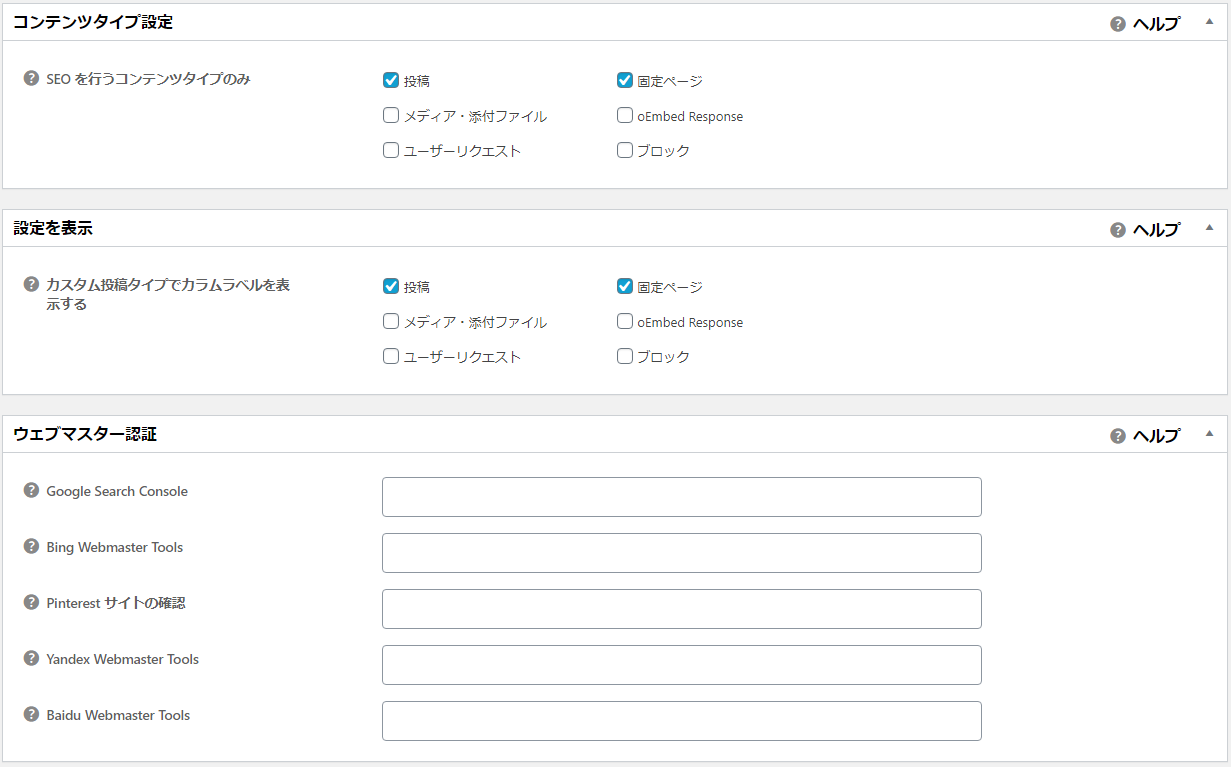Click help icon next to Google Search Console

[x=31, y=491]
